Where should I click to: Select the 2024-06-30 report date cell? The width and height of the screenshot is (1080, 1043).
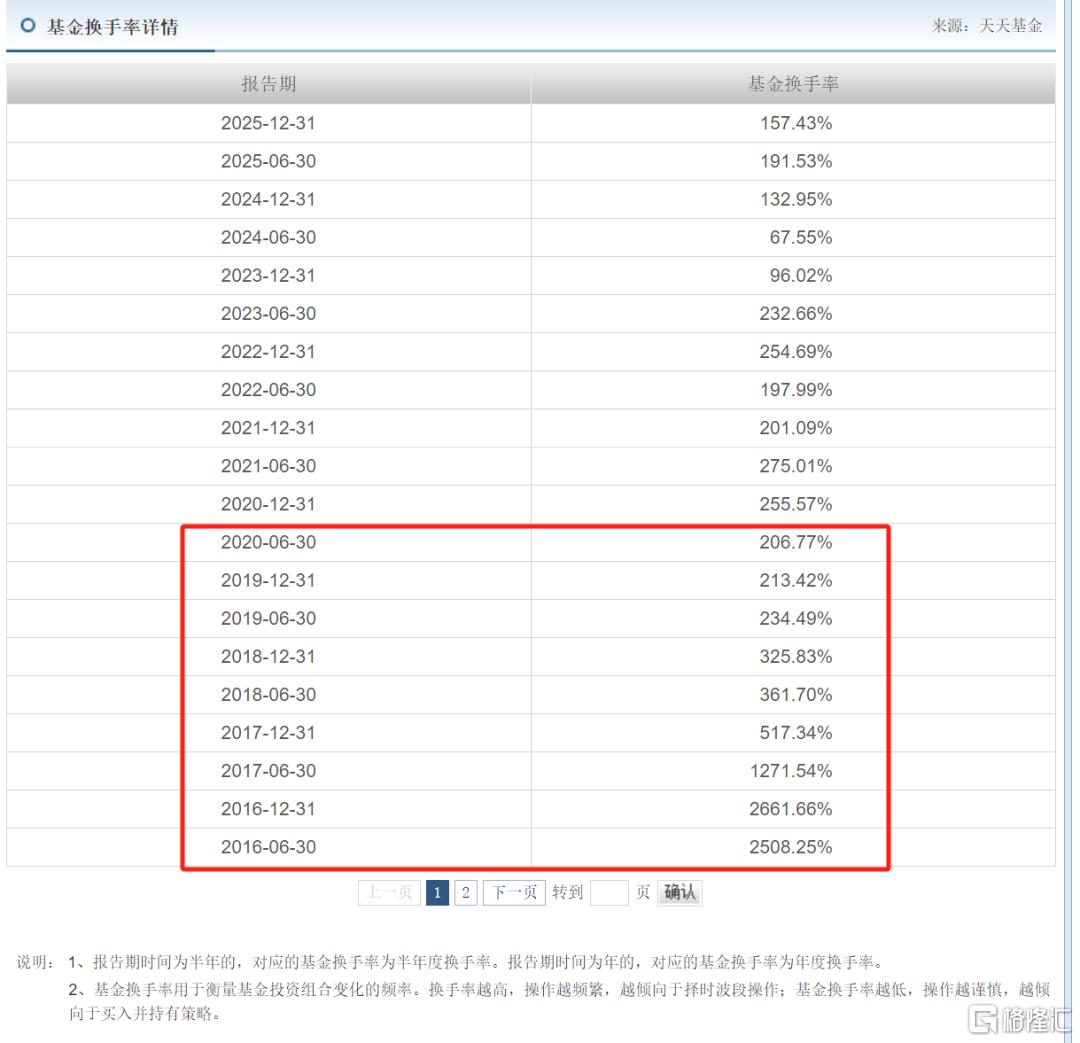coord(268,238)
